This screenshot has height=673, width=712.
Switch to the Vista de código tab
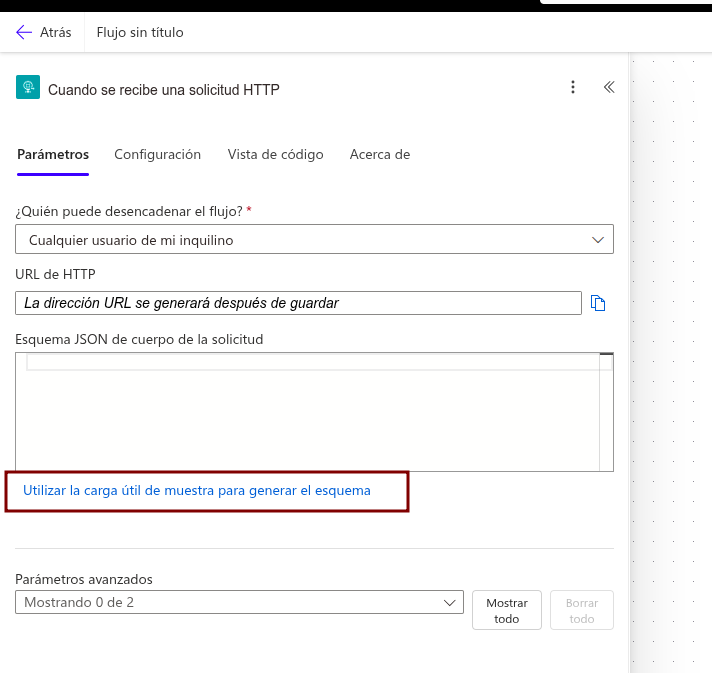275,154
